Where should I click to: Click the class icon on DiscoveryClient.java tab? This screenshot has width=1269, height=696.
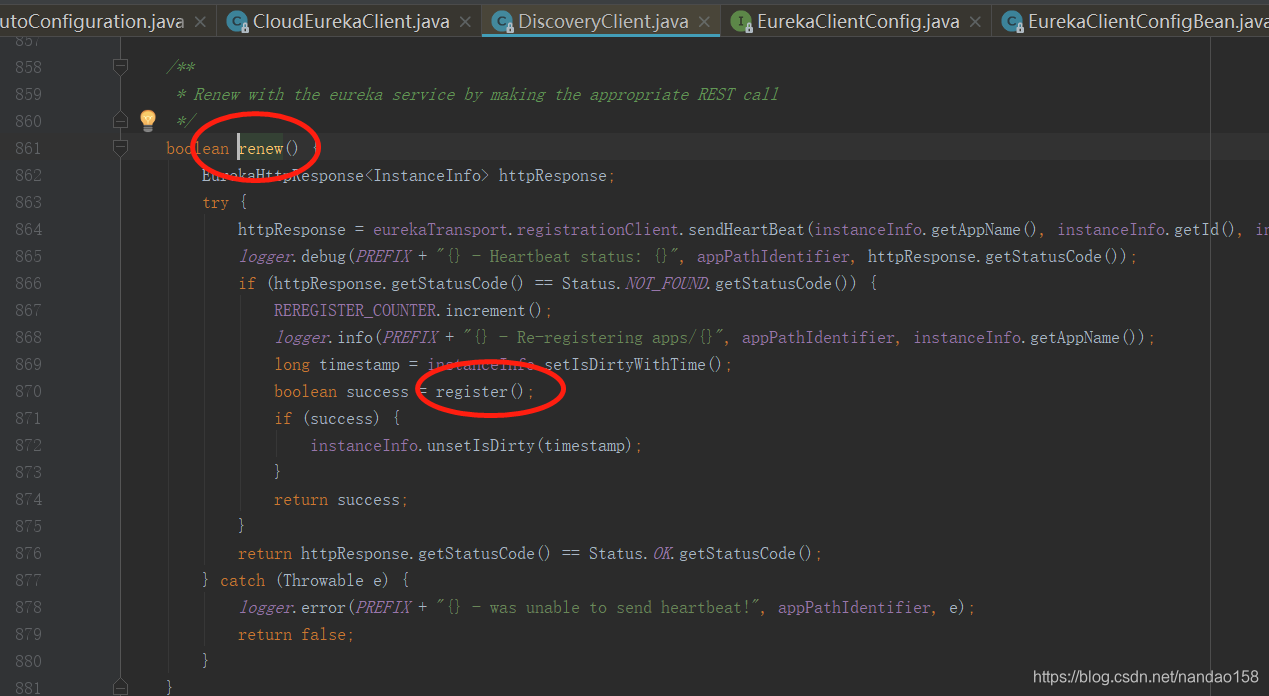tap(502, 21)
